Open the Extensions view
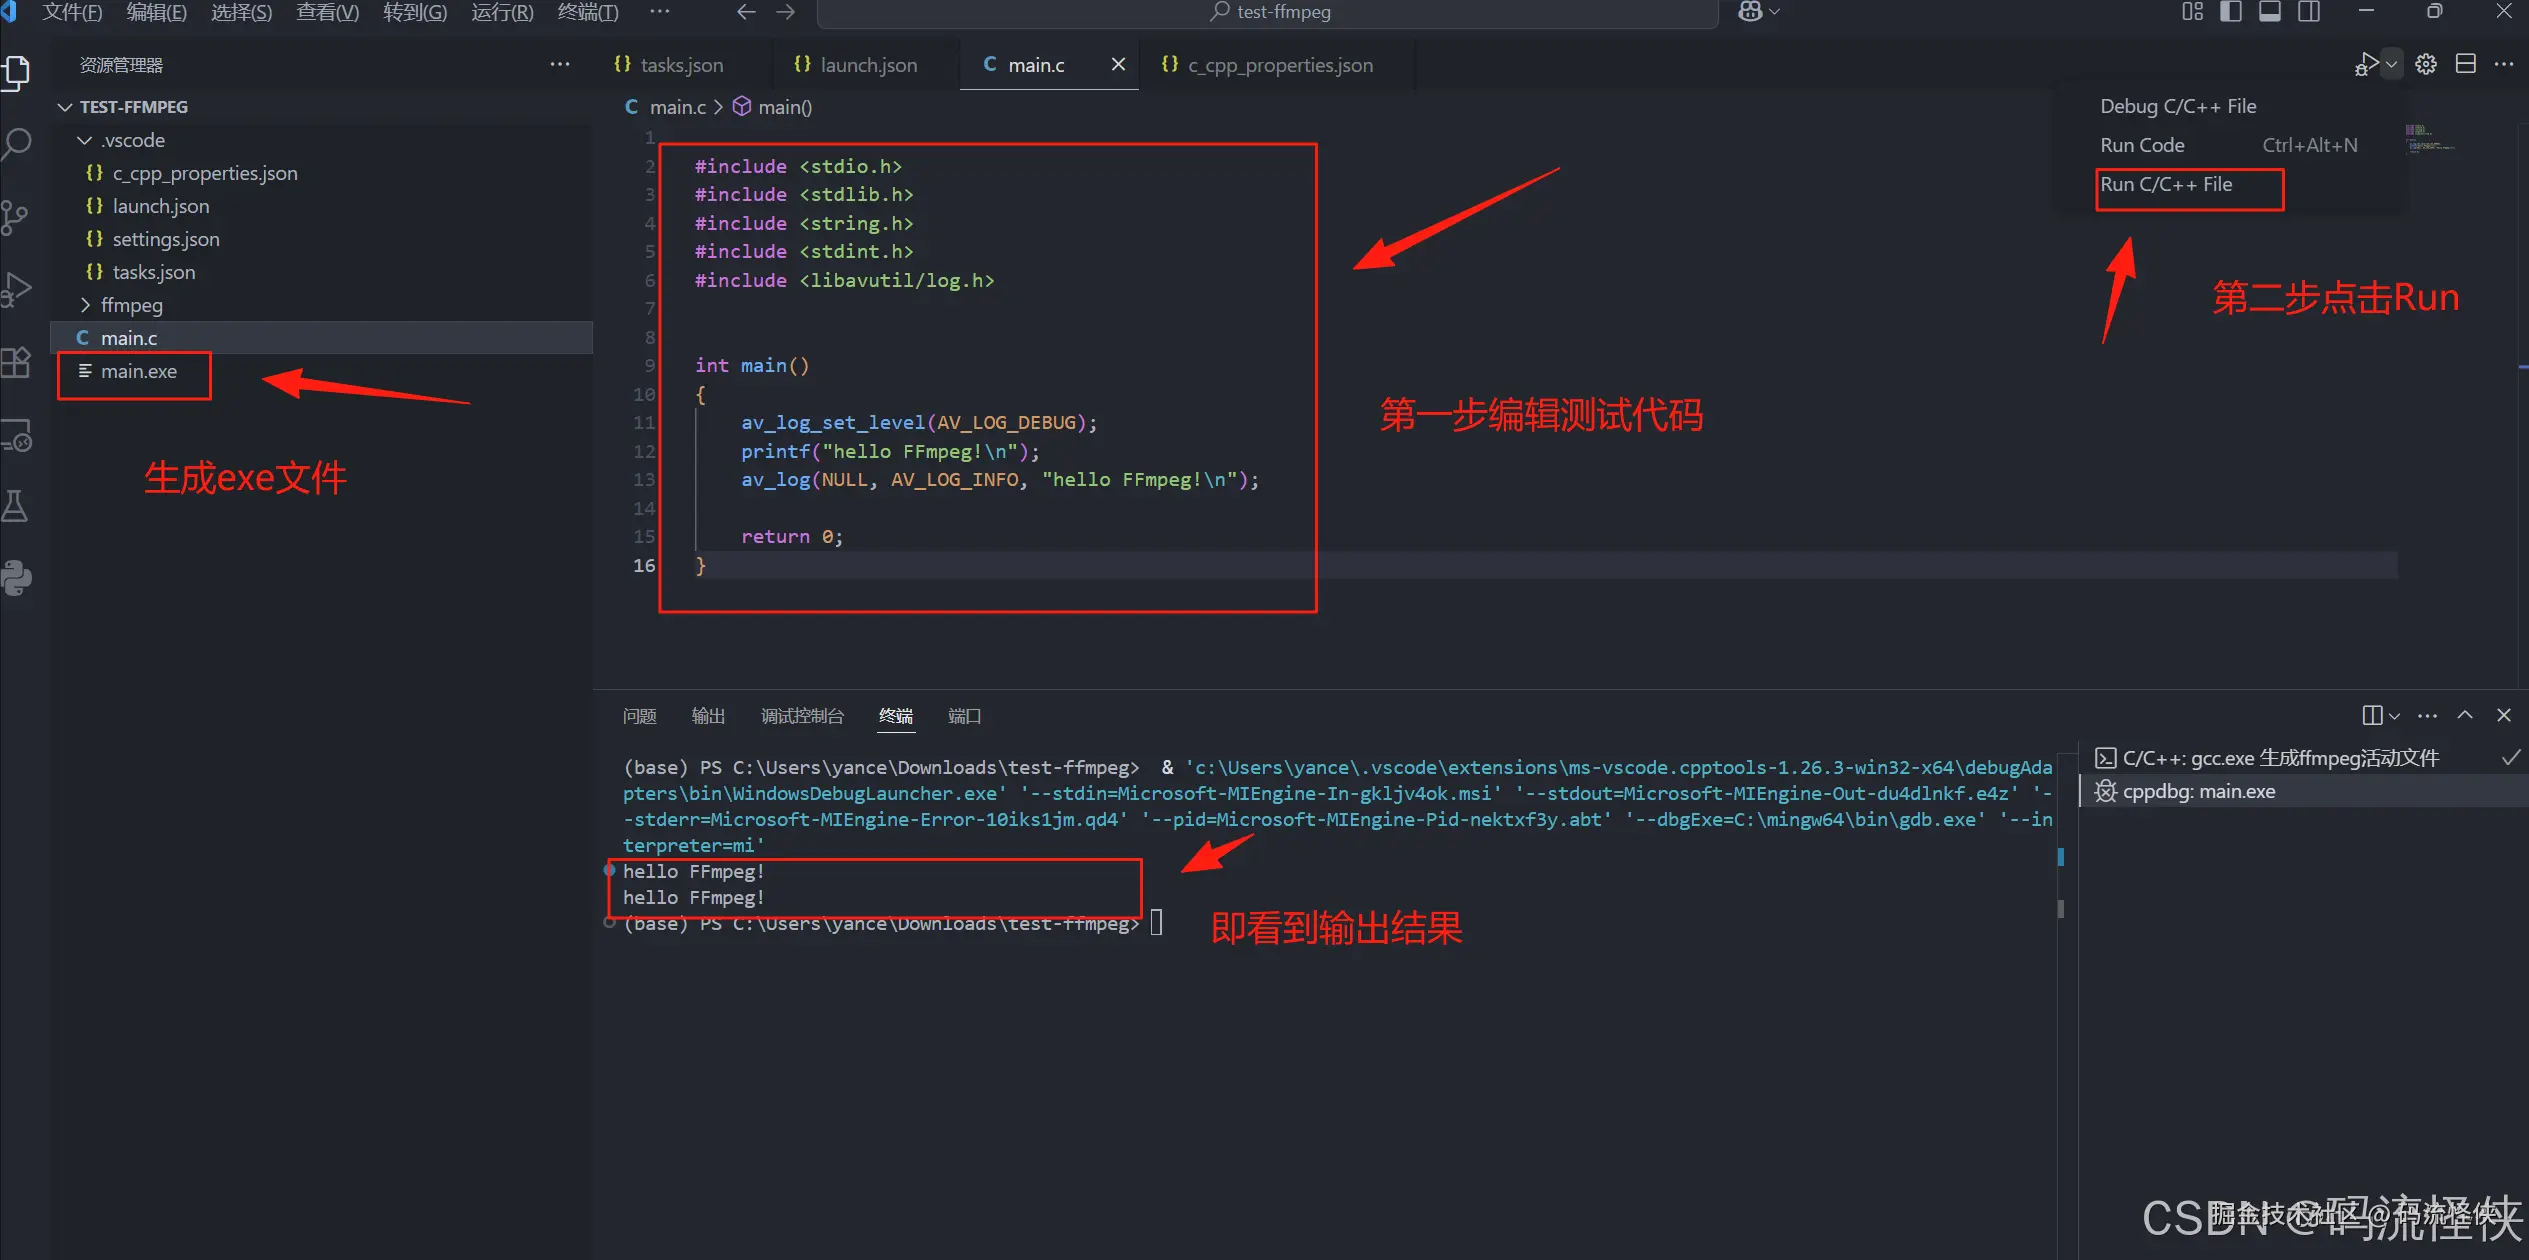Viewport: 2529px width, 1260px height. (x=17, y=362)
